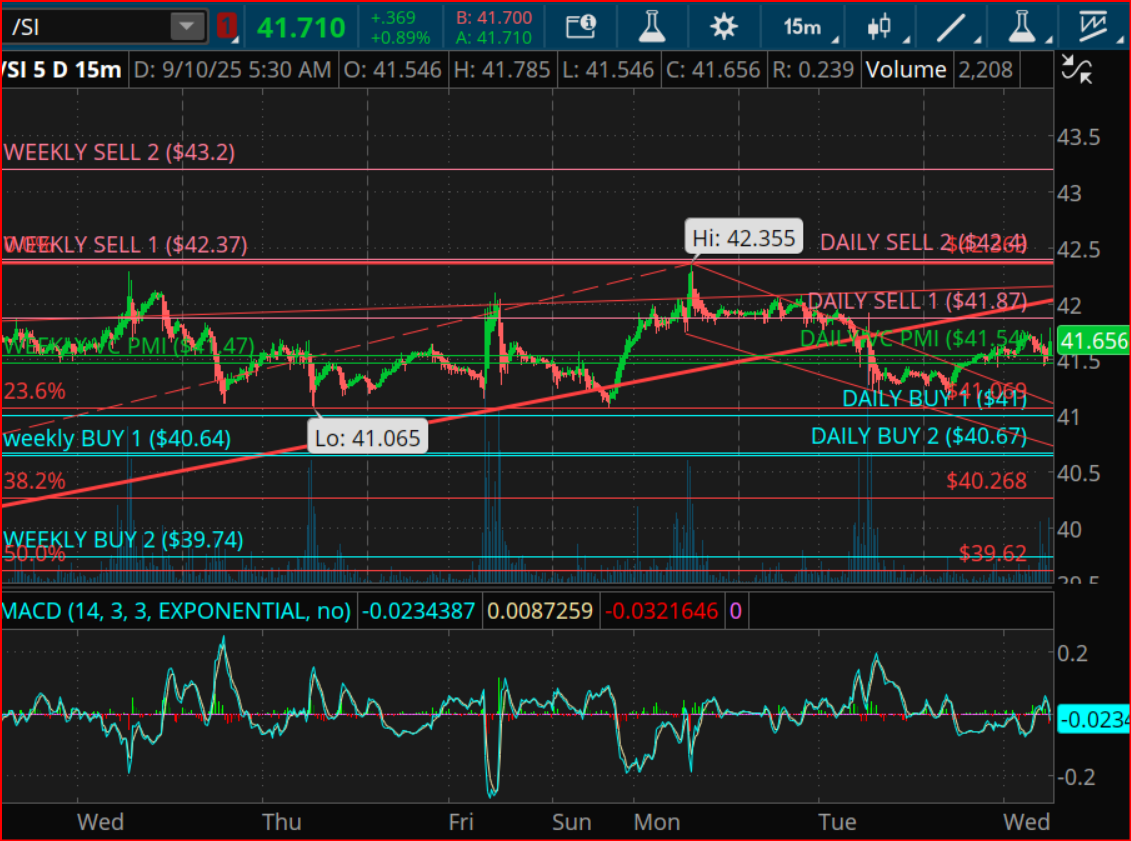Expand the /SI symbol dropdown arrow
1131x841 pixels.
click(x=187, y=27)
